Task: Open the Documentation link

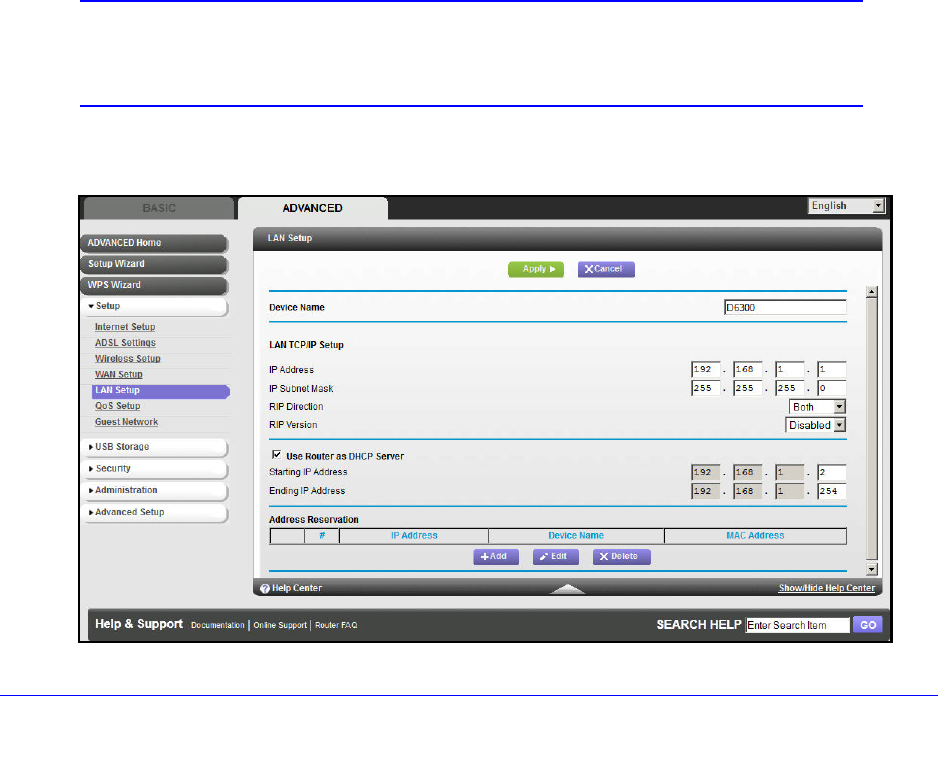Action: click(217, 625)
